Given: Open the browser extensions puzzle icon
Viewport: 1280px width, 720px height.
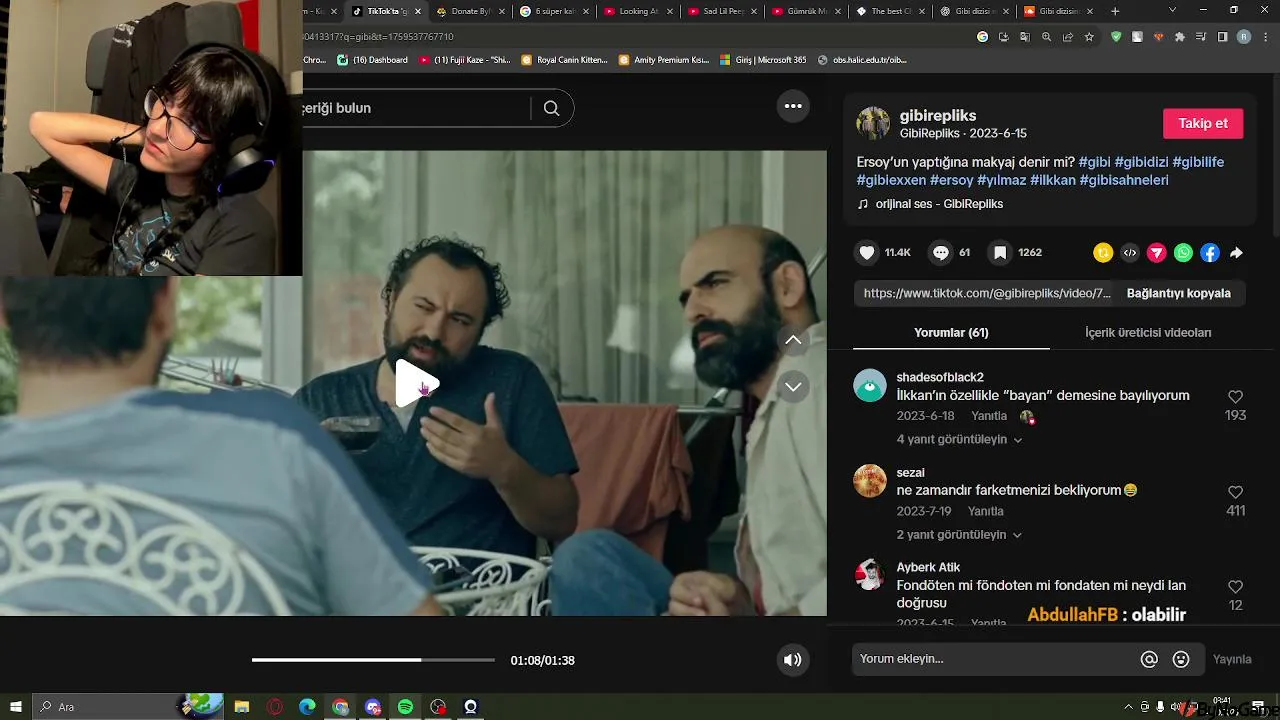Looking at the screenshot, I should tap(1180, 37).
